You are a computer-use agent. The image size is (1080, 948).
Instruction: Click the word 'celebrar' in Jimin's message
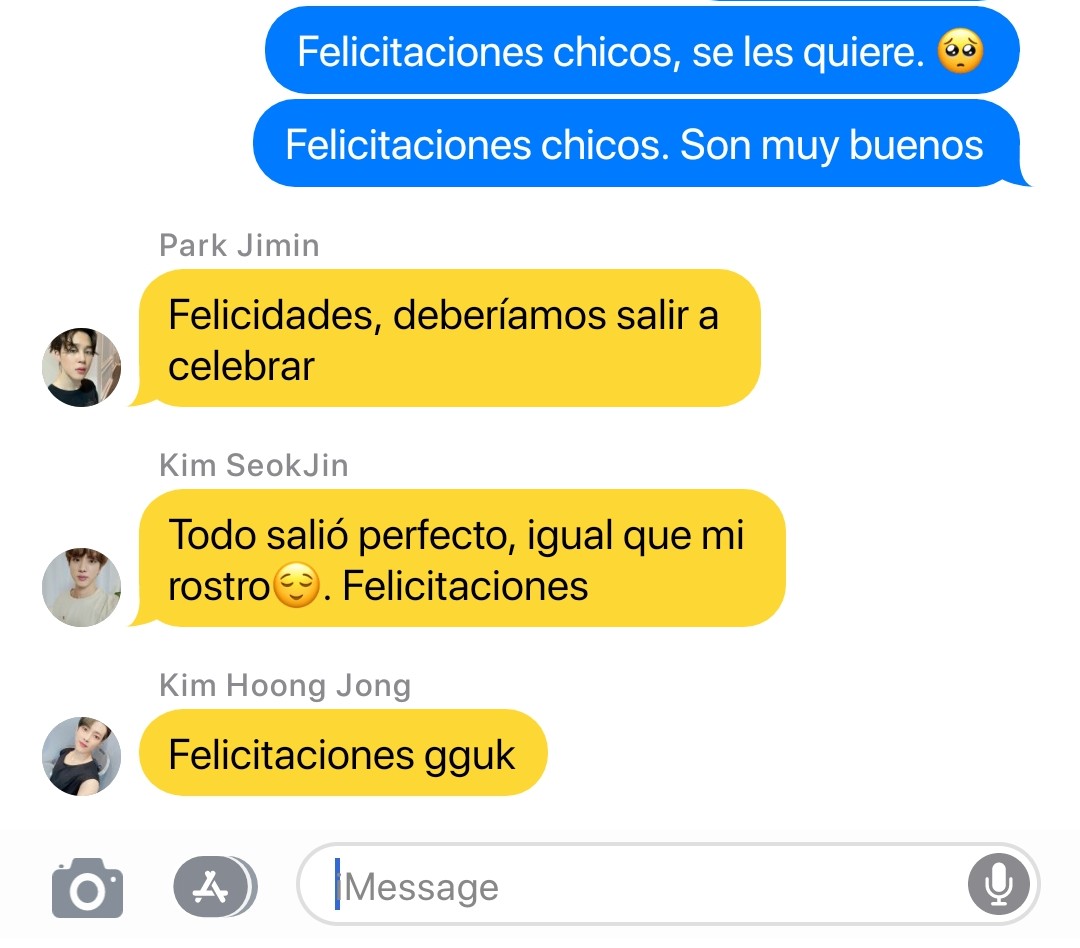(x=241, y=366)
